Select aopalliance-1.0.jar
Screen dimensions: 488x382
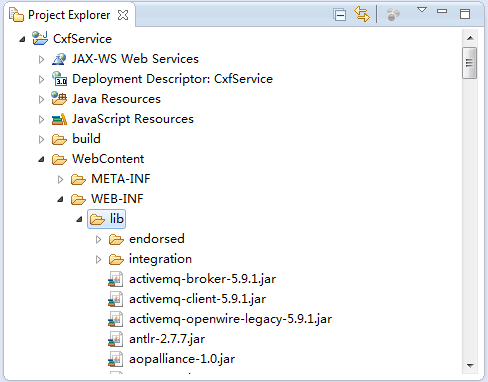pyautogui.click(x=182, y=359)
